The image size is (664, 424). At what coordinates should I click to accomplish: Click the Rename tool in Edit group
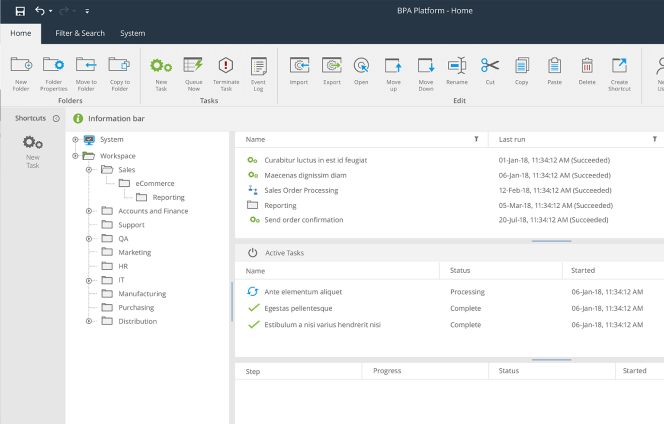click(x=457, y=66)
